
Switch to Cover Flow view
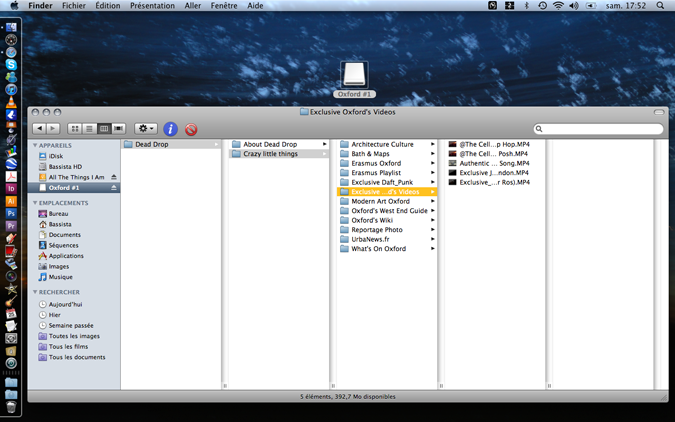118,129
